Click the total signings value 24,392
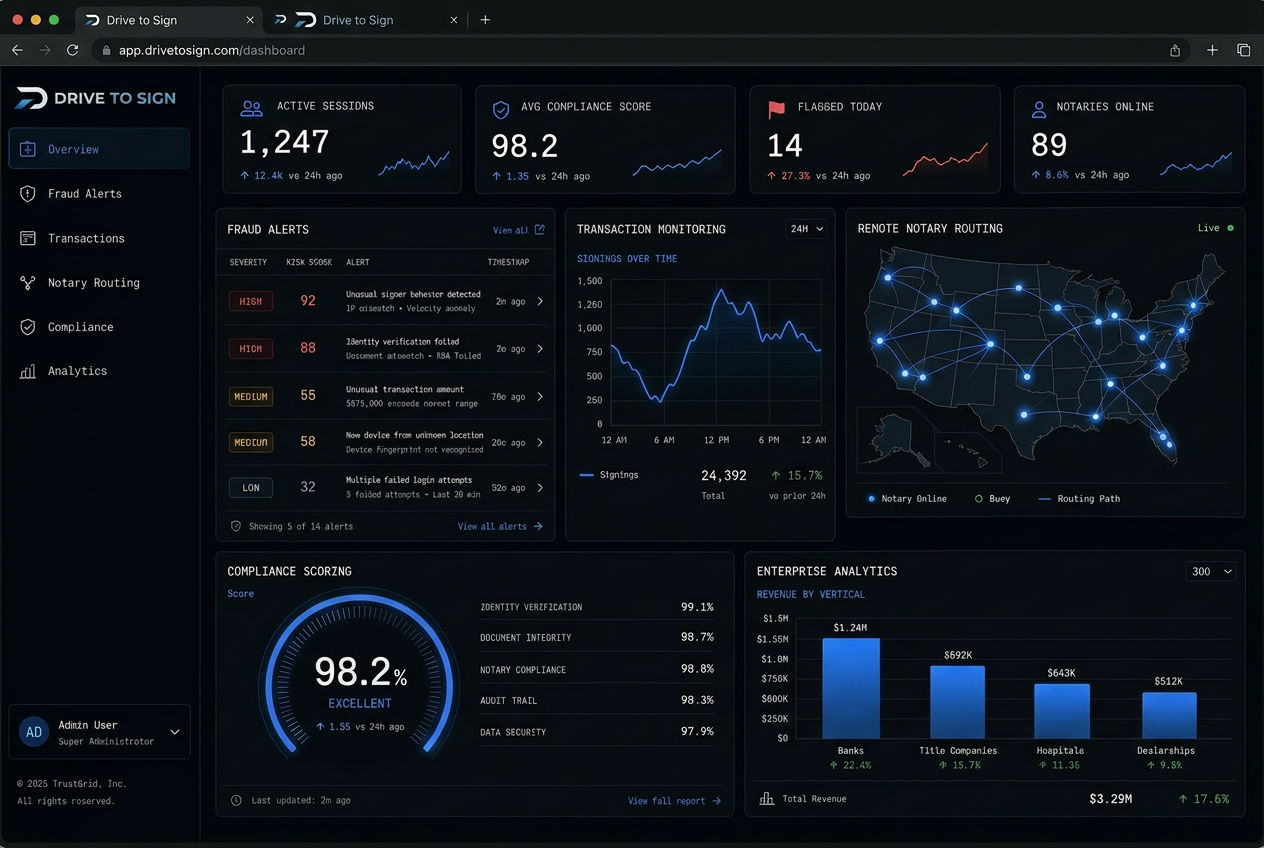 point(724,476)
